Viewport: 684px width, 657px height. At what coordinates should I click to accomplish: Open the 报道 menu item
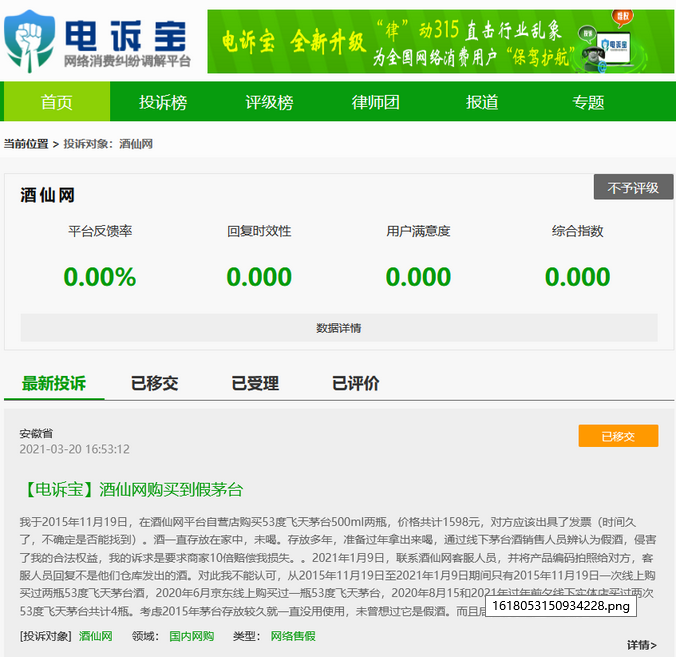coord(482,102)
